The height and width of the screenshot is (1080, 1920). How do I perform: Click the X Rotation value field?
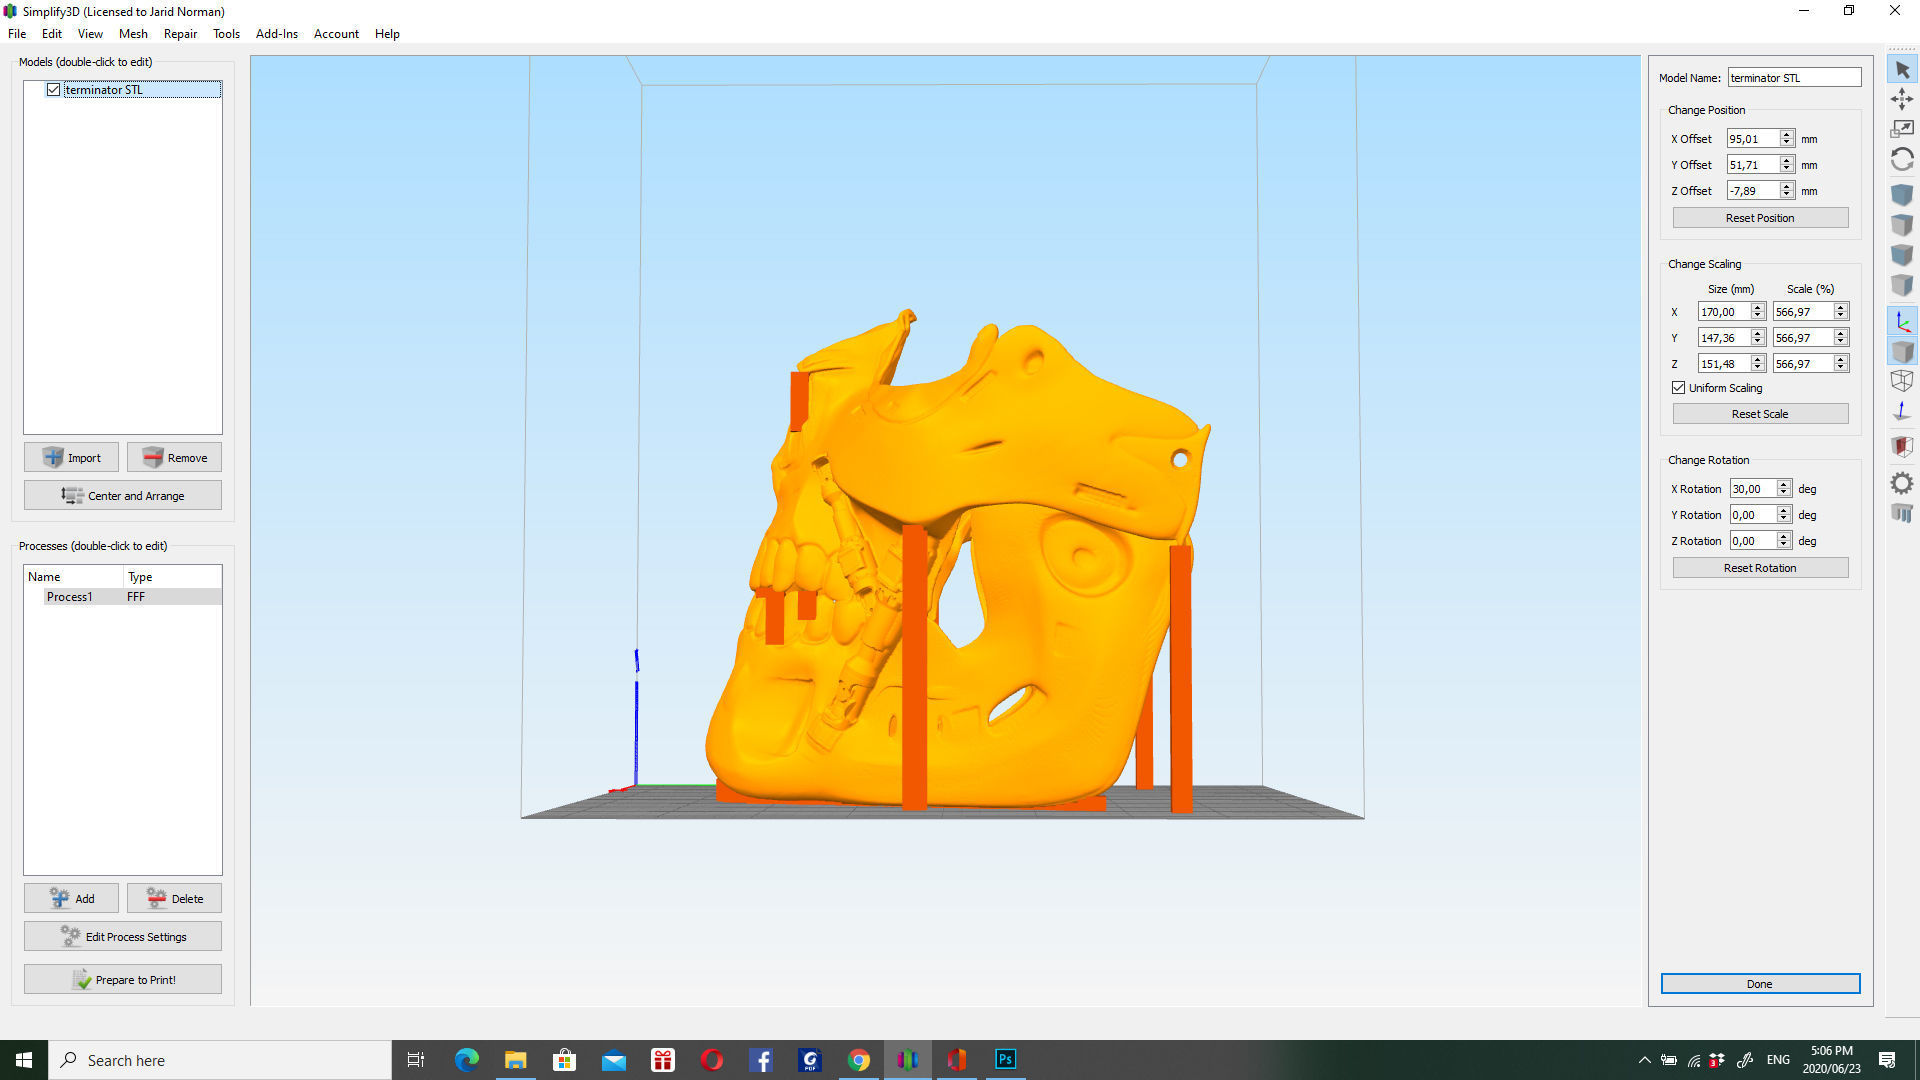tap(1753, 489)
